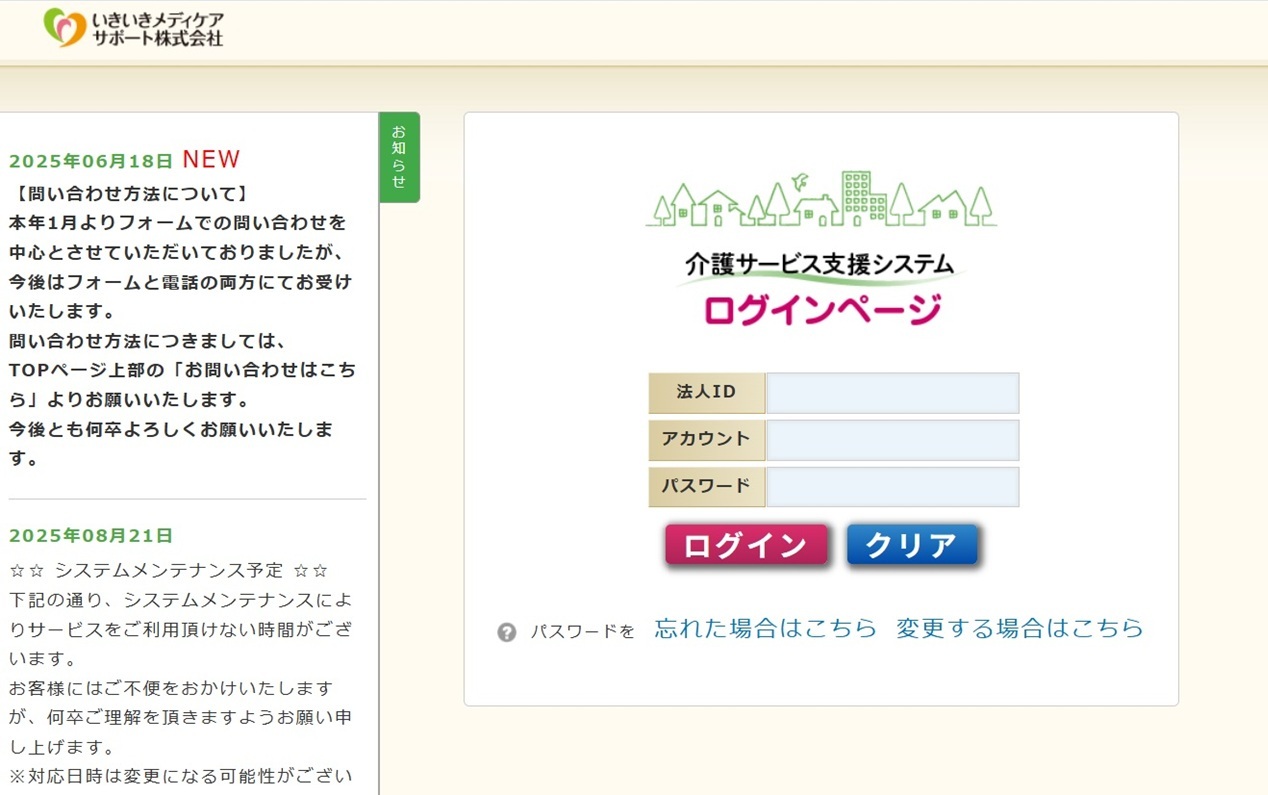The height and width of the screenshot is (795, 1268).
Task: Focus the パスワード input field
Action: (892, 487)
